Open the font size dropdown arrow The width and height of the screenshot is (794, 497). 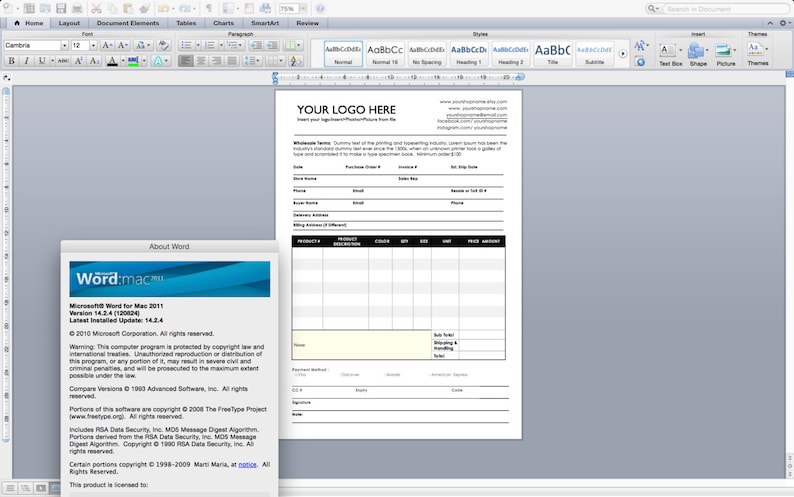pyautogui.click(x=93, y=45)
